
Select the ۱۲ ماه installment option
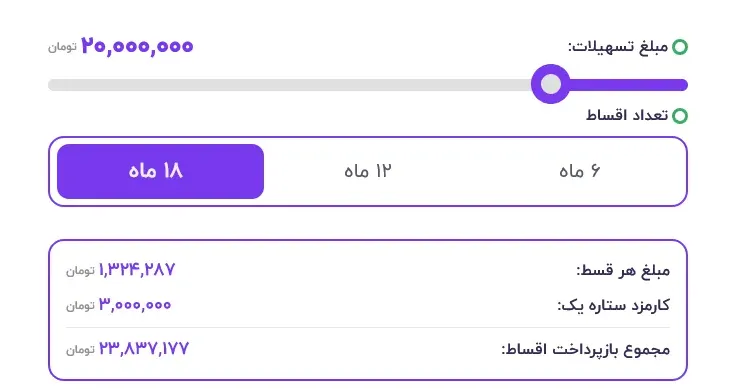pos(368,171)
